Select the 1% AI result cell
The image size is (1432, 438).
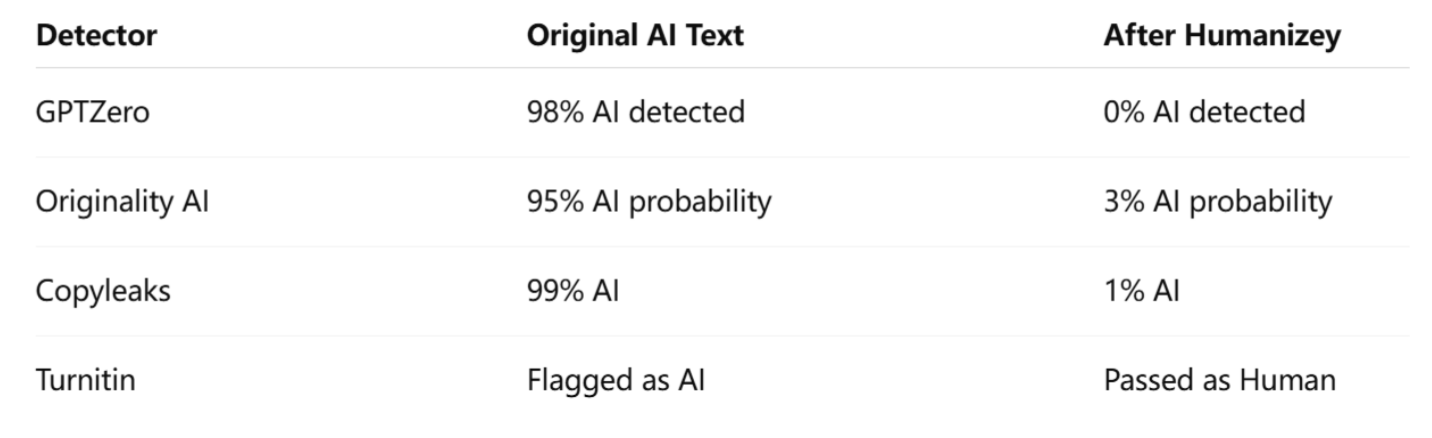tap(1141, 291)
